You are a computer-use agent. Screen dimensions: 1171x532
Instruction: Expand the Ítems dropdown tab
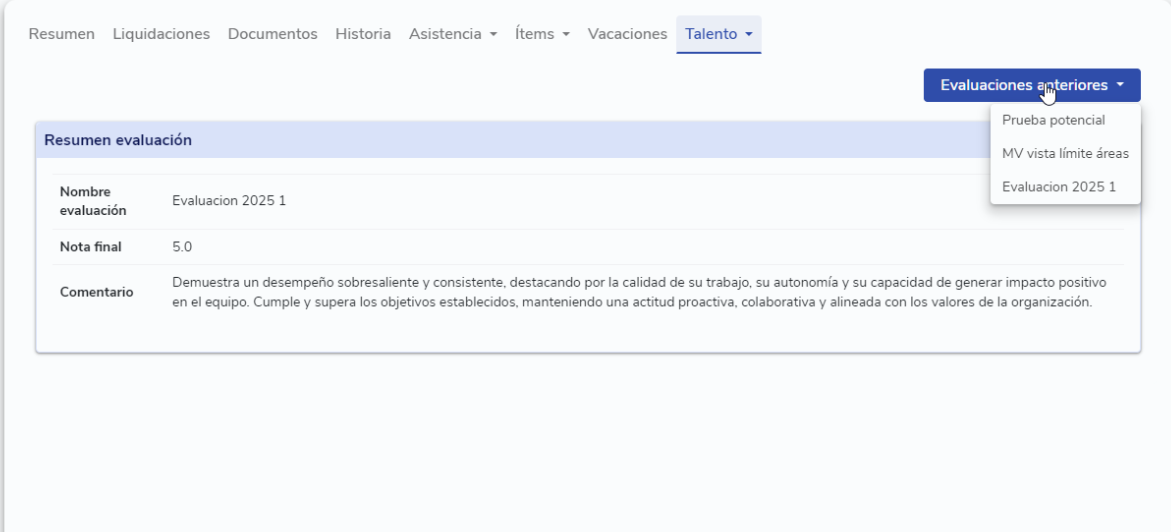(542, 34)
